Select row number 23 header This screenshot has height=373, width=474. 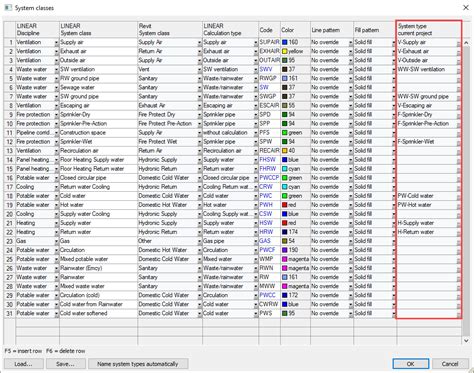[x=10, y=241]
